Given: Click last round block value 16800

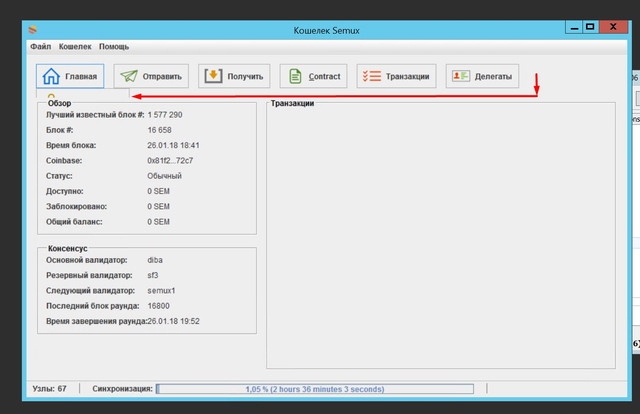Looking at the screenshot, I should point(158,306).
